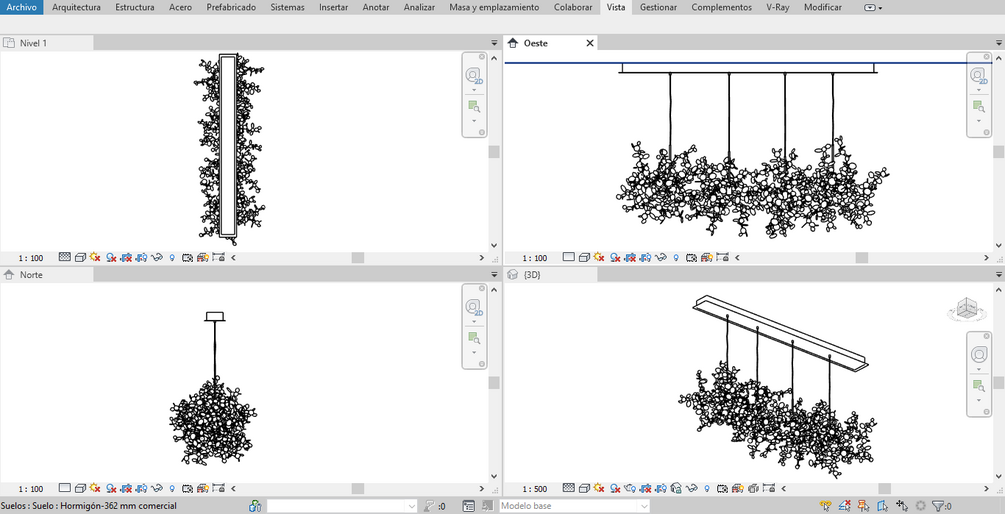This screenshot has width=1005, height=514.
Task: Change visual style in Oeste view
Action: 584,257
